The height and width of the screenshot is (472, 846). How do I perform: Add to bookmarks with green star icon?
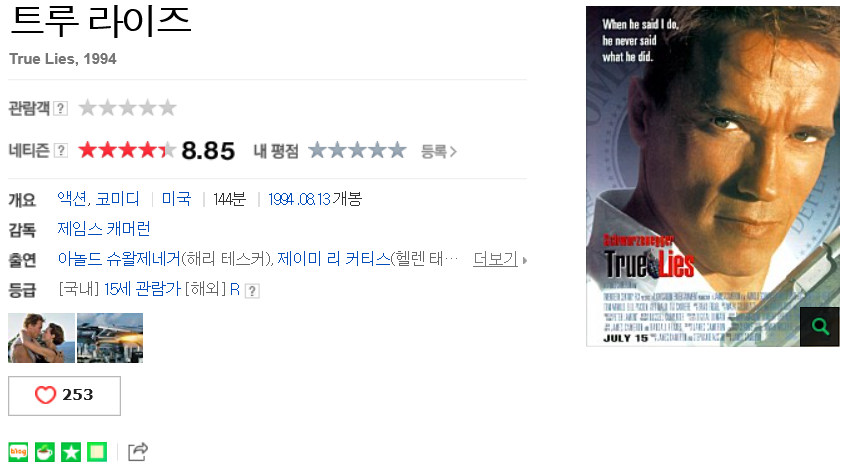coord(71,452)
